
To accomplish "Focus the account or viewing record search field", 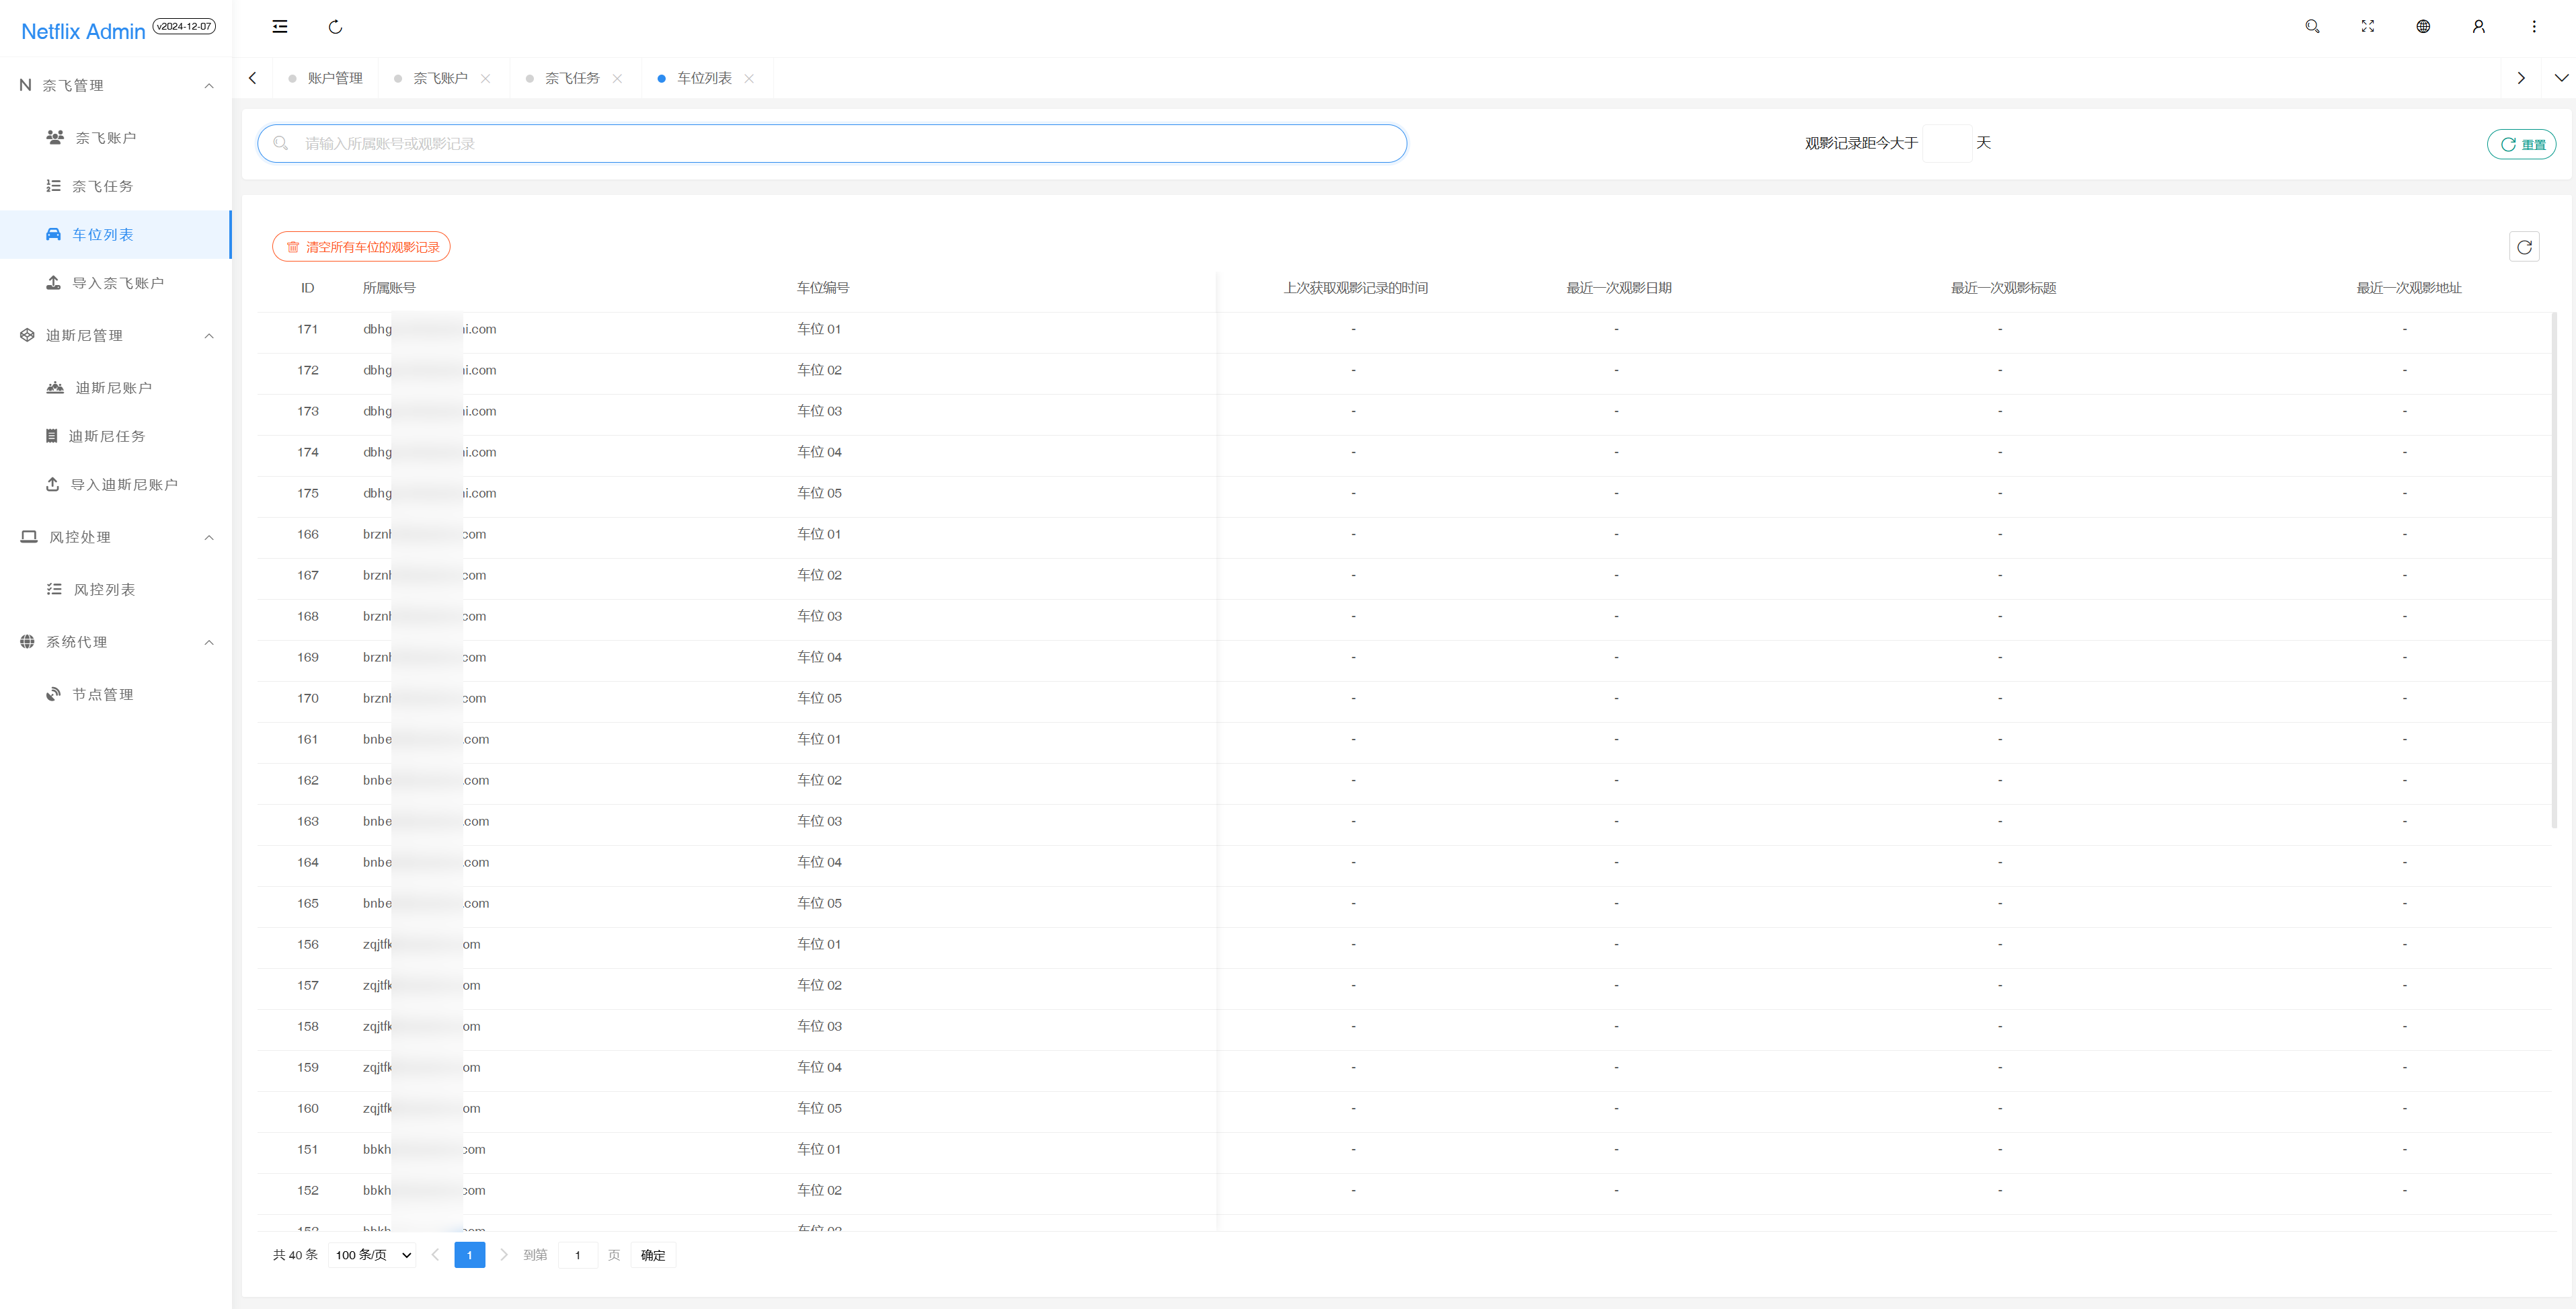I will 832,144.
